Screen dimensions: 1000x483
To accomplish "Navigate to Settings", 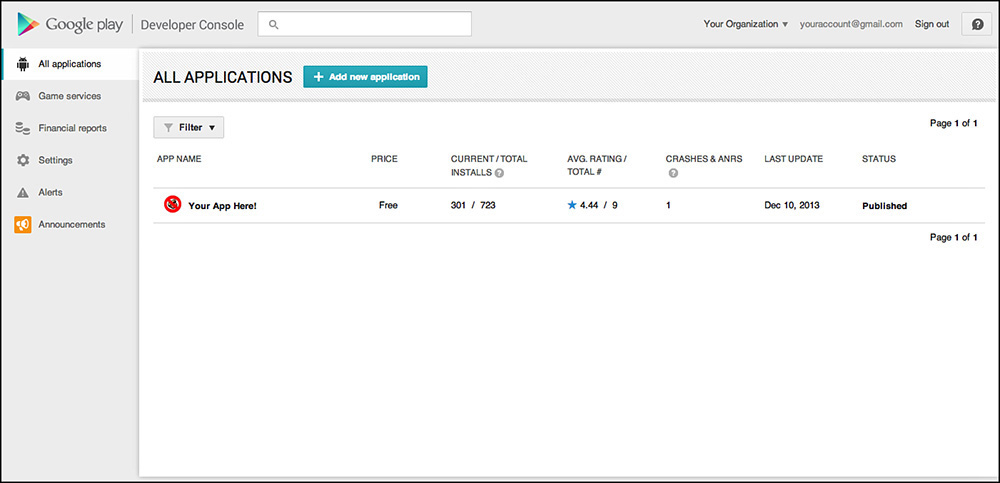I will point(70,160).
